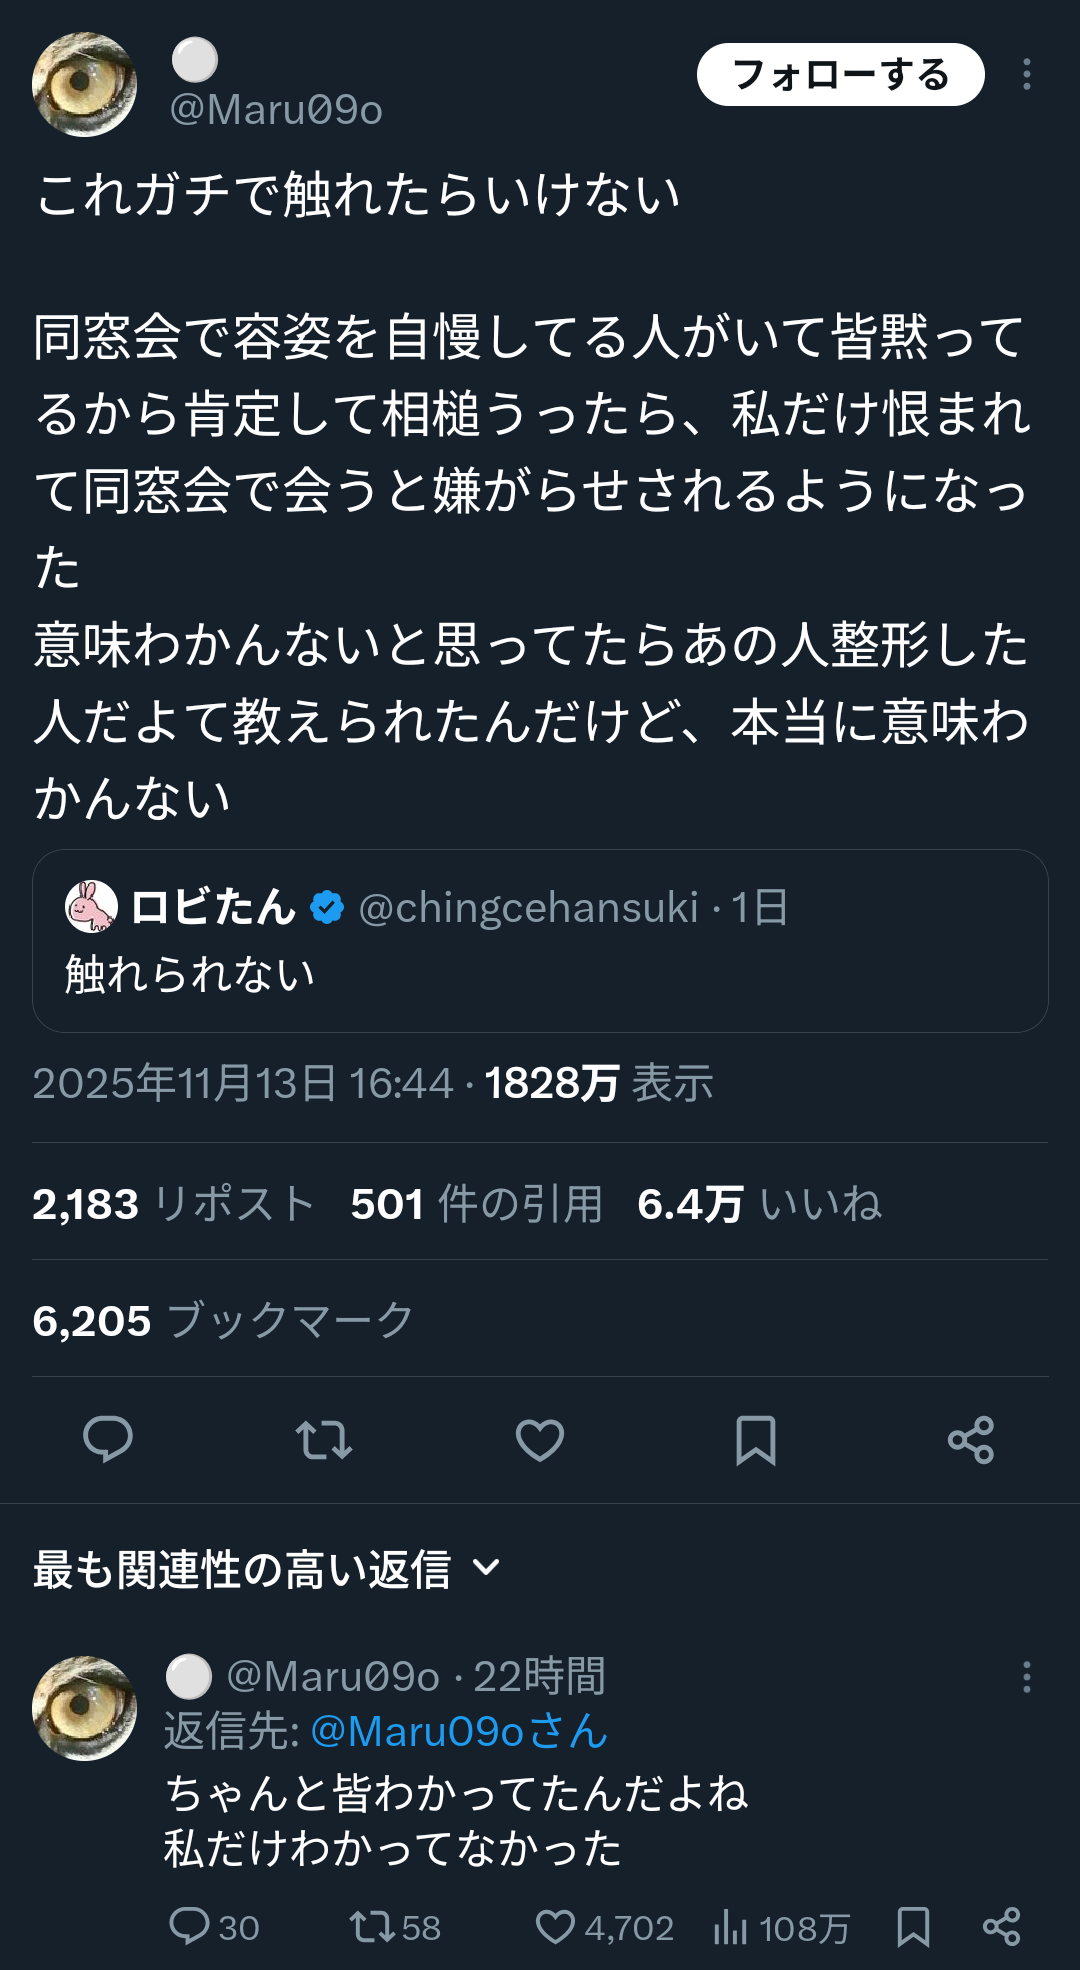Viewport: 1080px width, 1970px height.
Task: Open the main post's three-dot menu
Action: point(1026,75)
